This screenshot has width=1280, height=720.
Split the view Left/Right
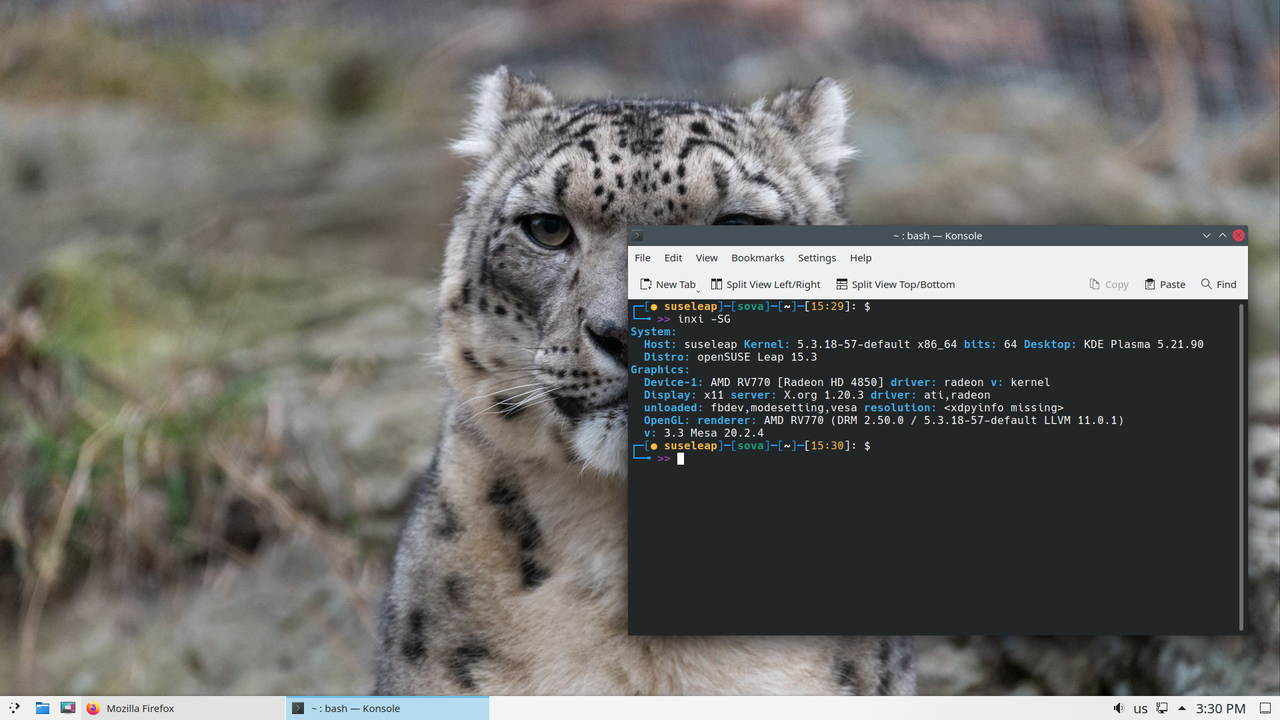[765, 285]
